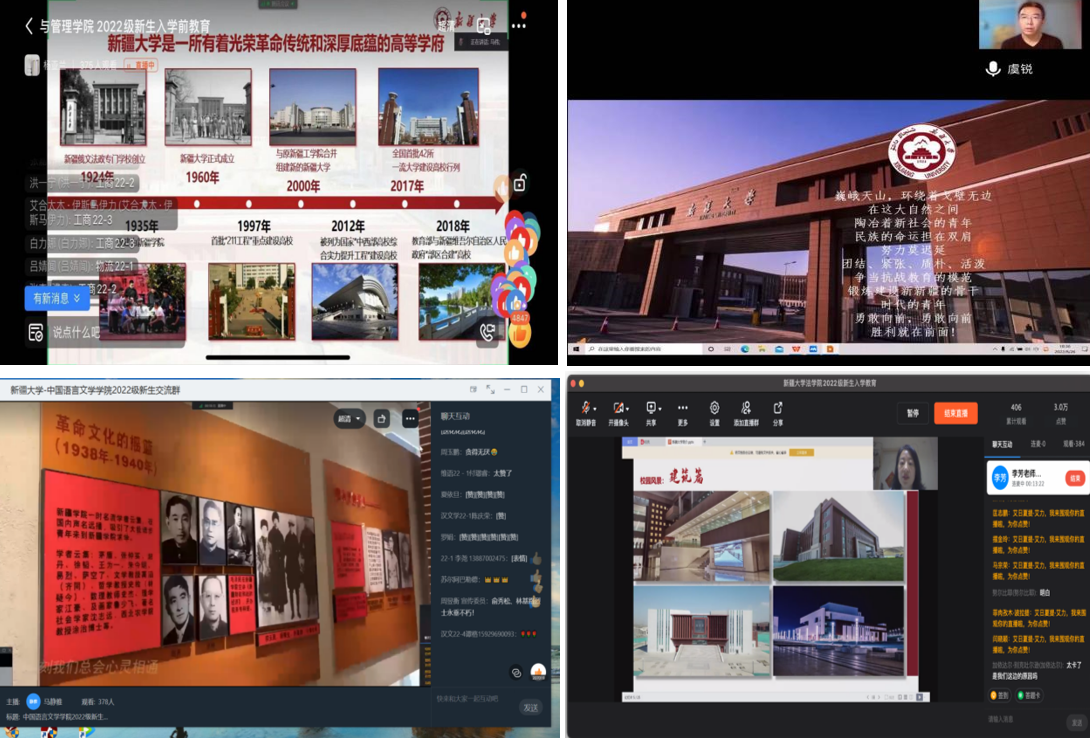Toggle the screen lock icon in the mobile livestream
Screen dimensions: 1090x738
point(520,183)
